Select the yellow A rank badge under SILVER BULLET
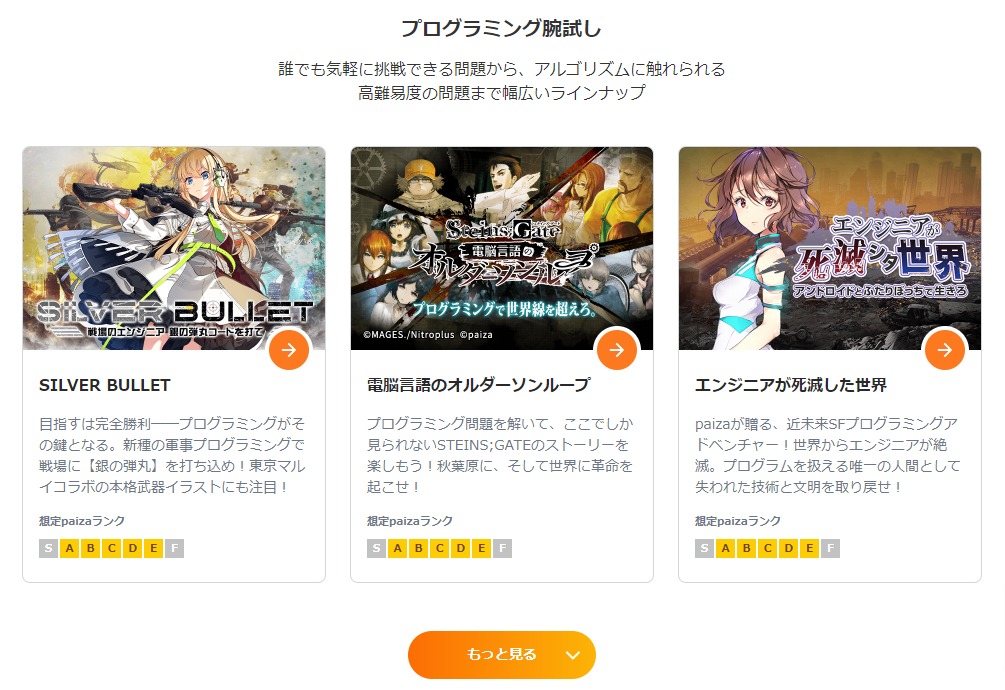The height and width of the screenshot is (690, 1005). (x=70, y=548)
